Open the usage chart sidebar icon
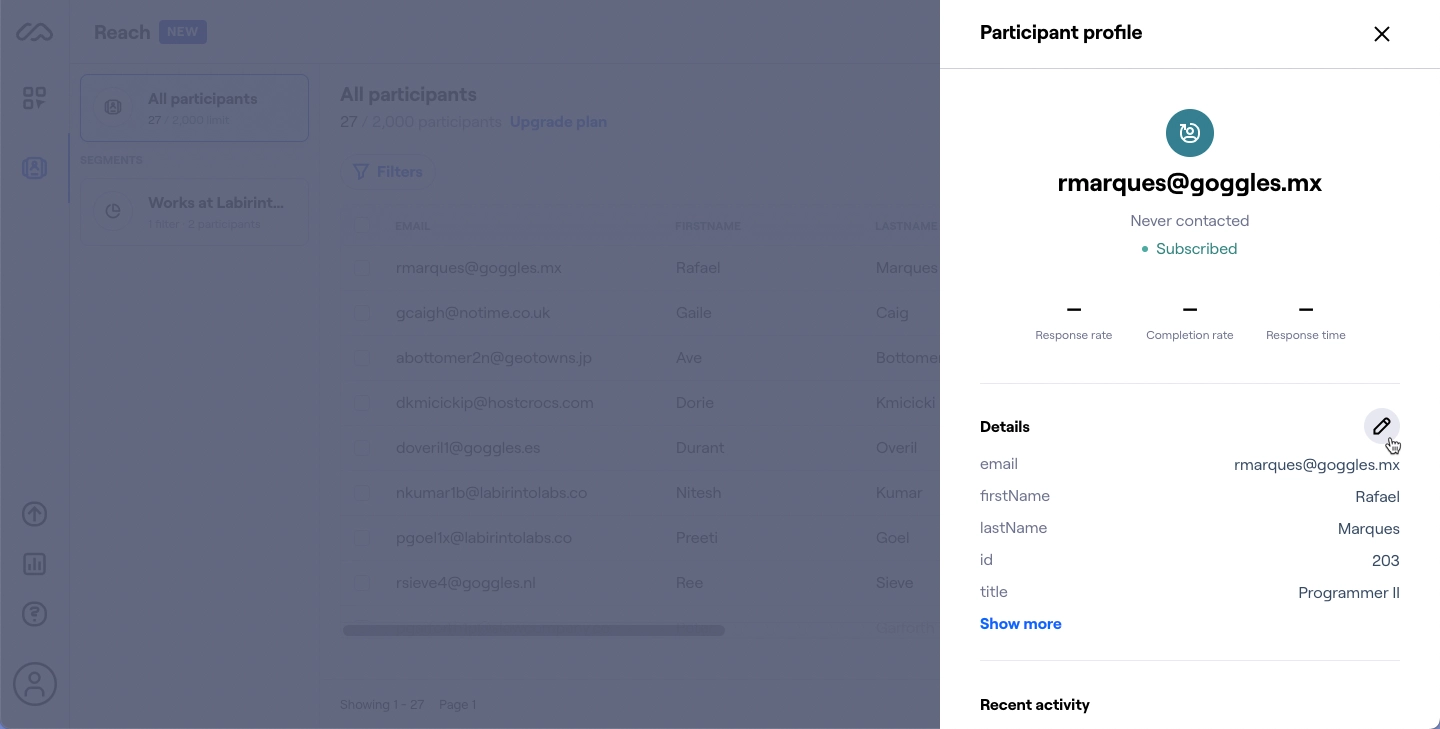 [x=34, y=564]
